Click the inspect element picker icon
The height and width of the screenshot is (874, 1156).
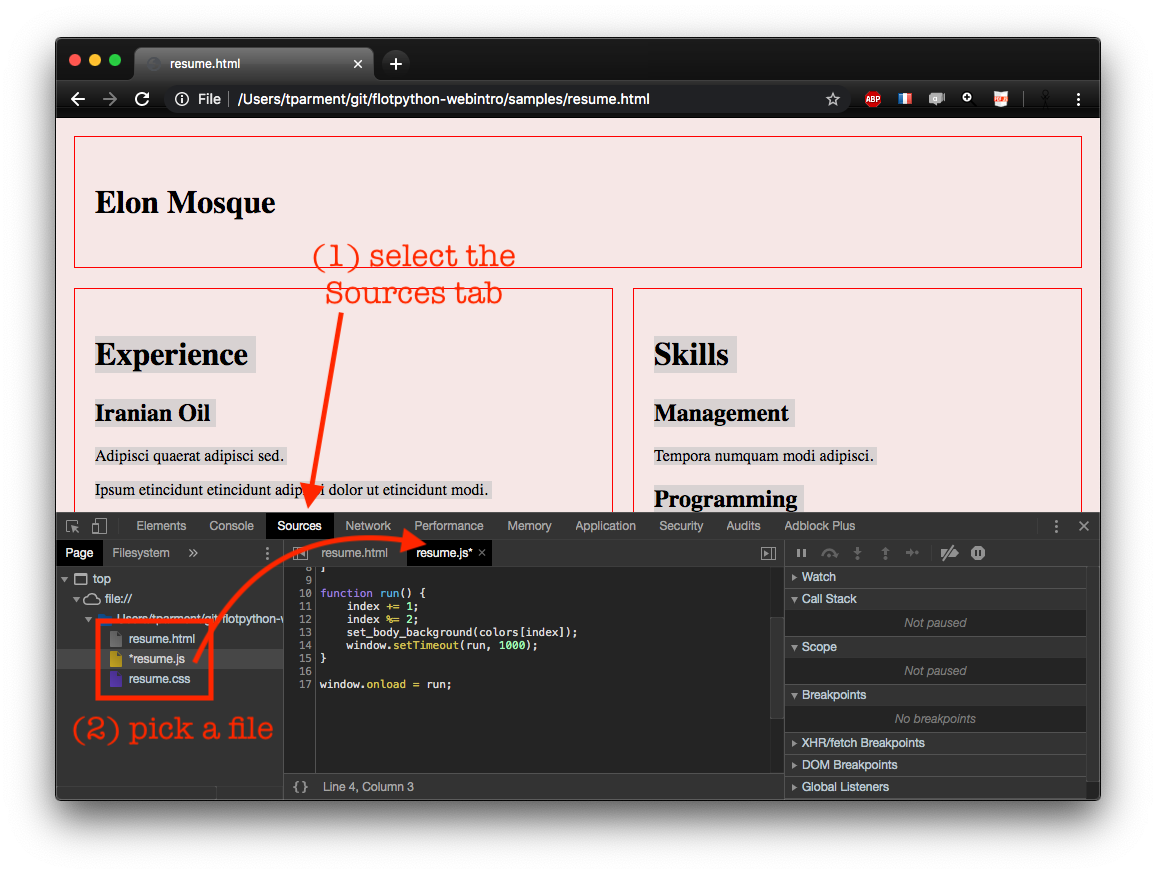tap(73, 526)
